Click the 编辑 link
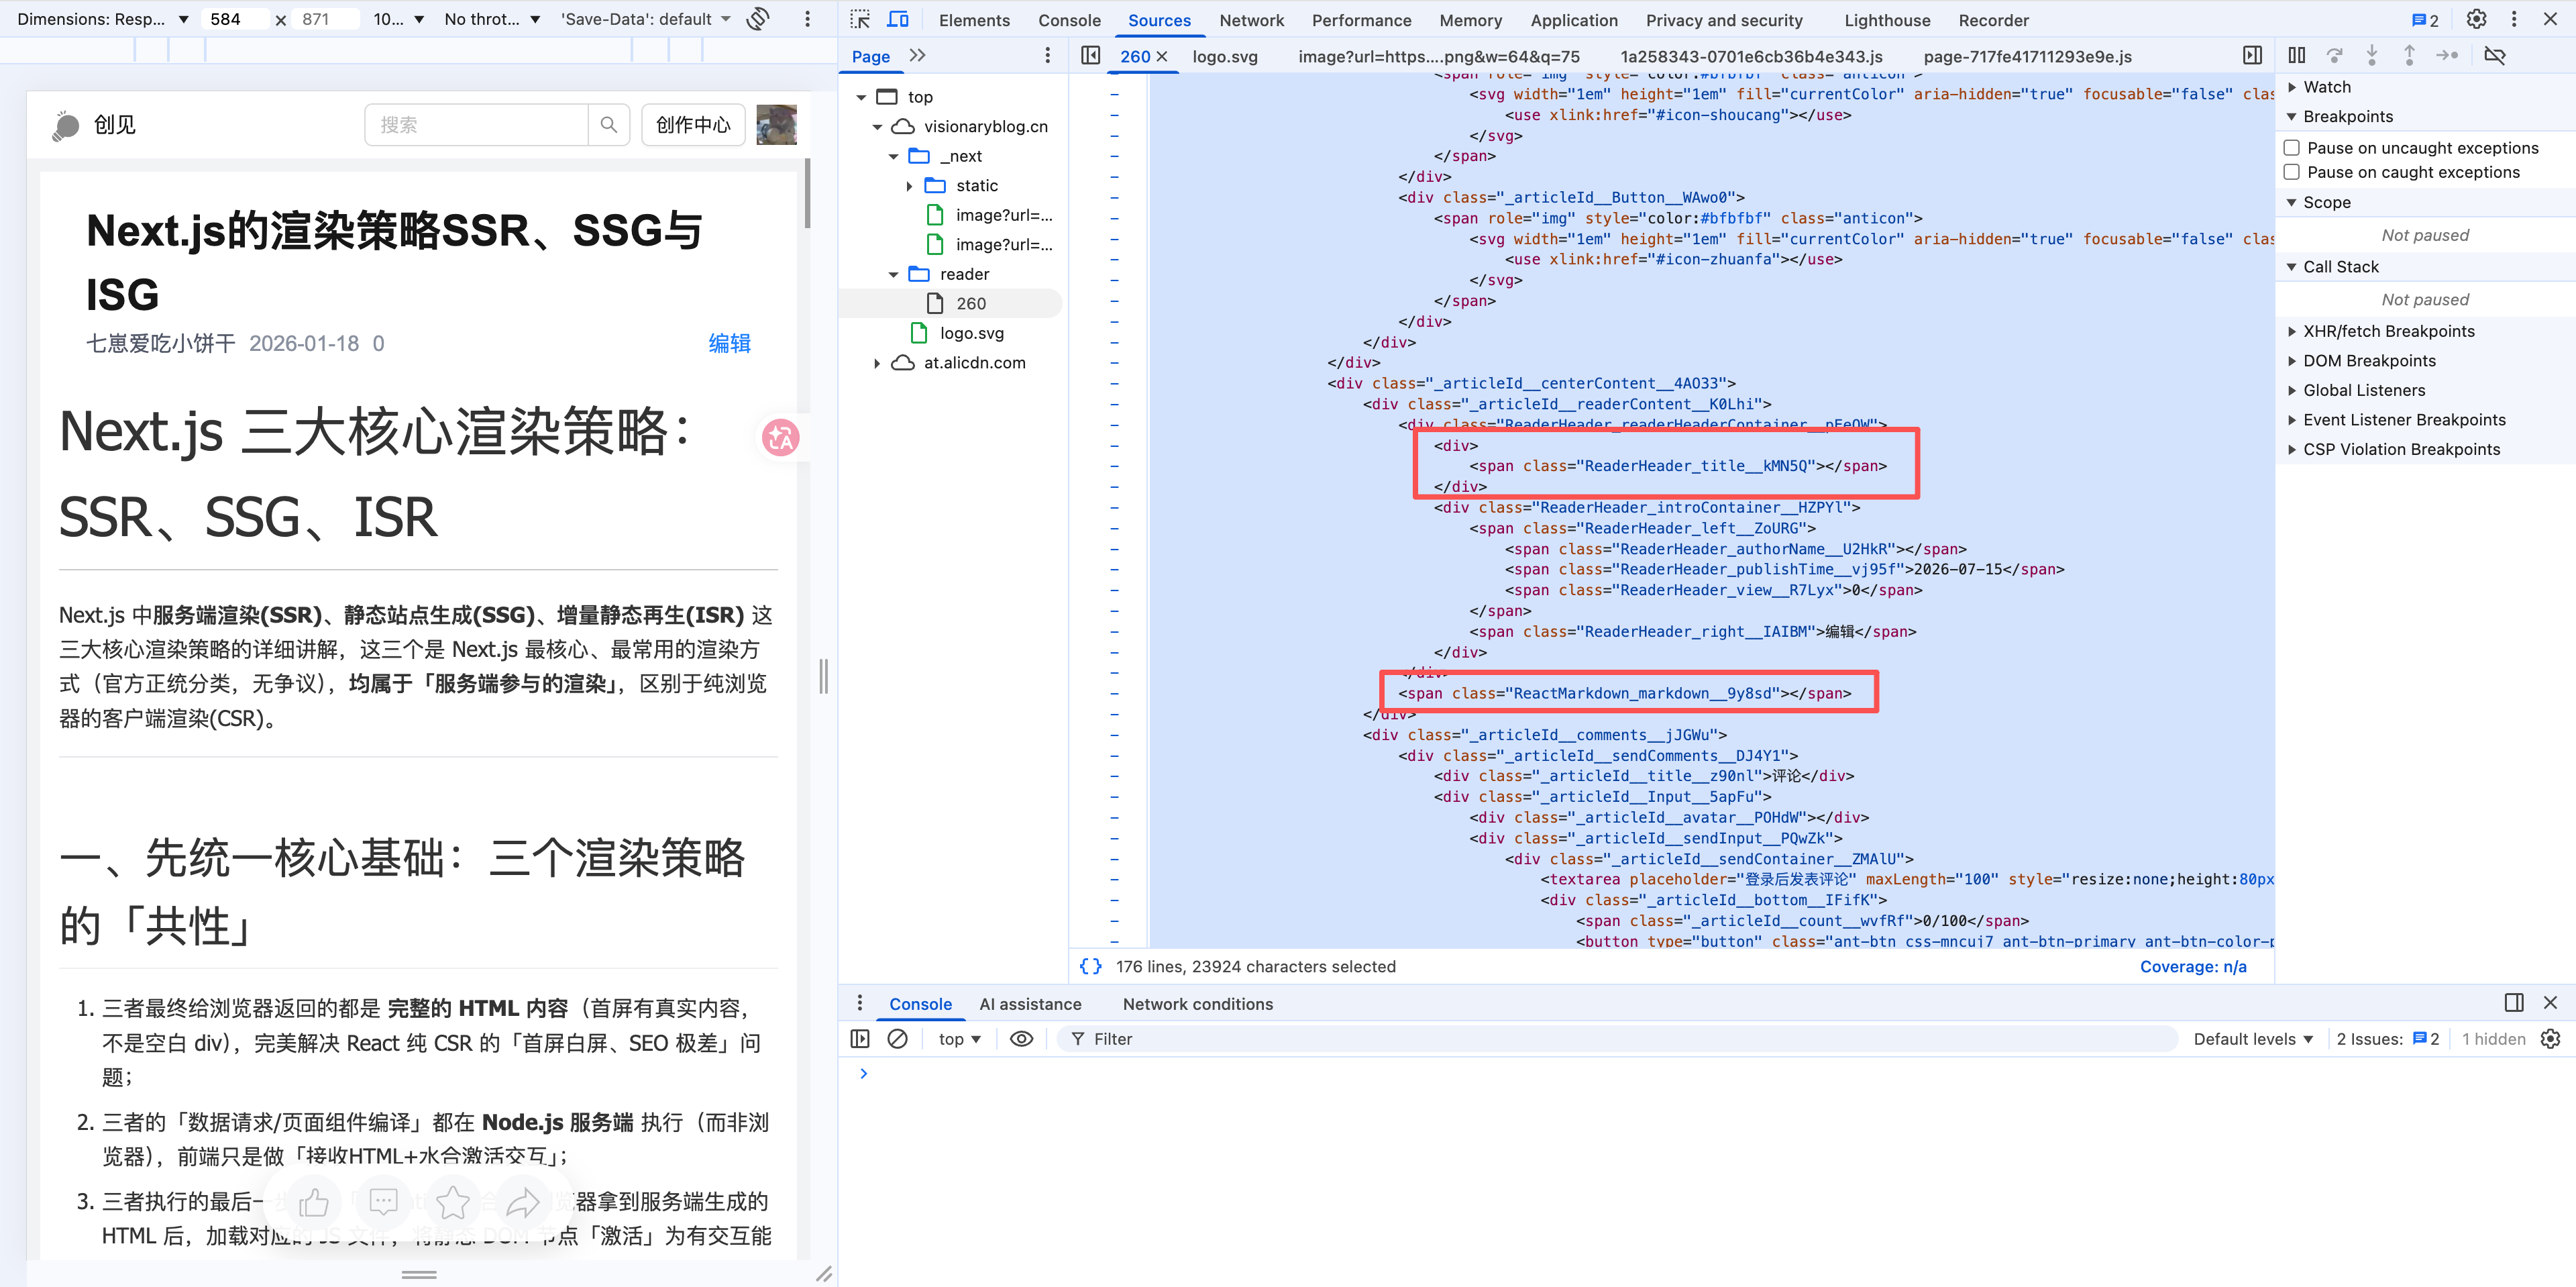The width and height of the screenshot is (2576, 1287). click(729, 343)
